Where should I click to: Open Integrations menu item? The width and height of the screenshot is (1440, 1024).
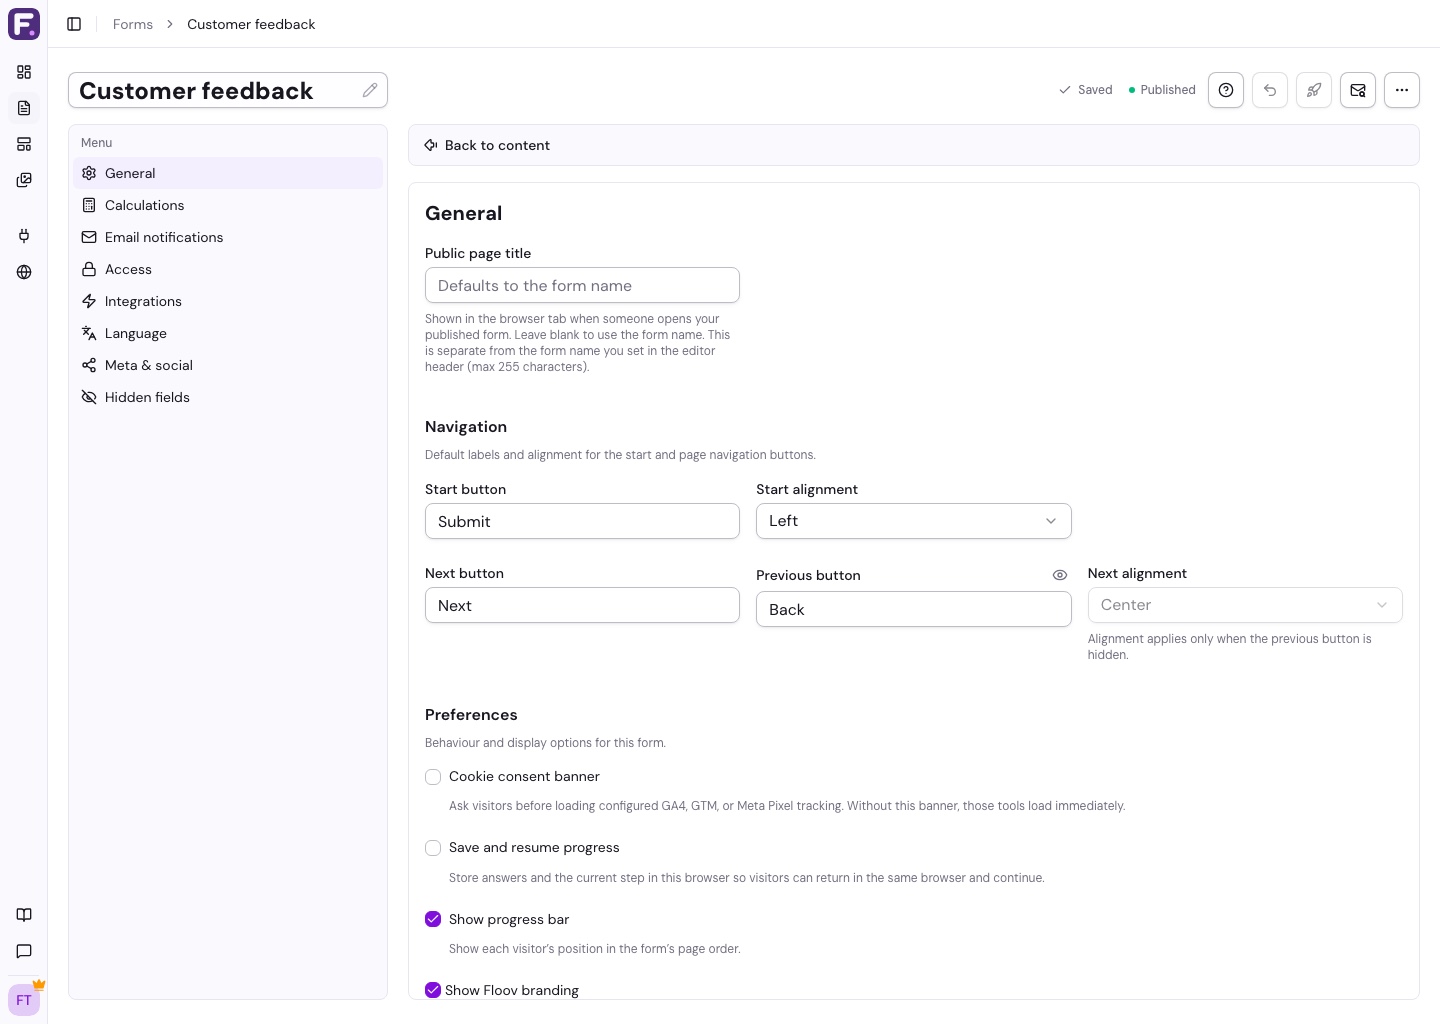pyautogui.click(x=228, y=301)
